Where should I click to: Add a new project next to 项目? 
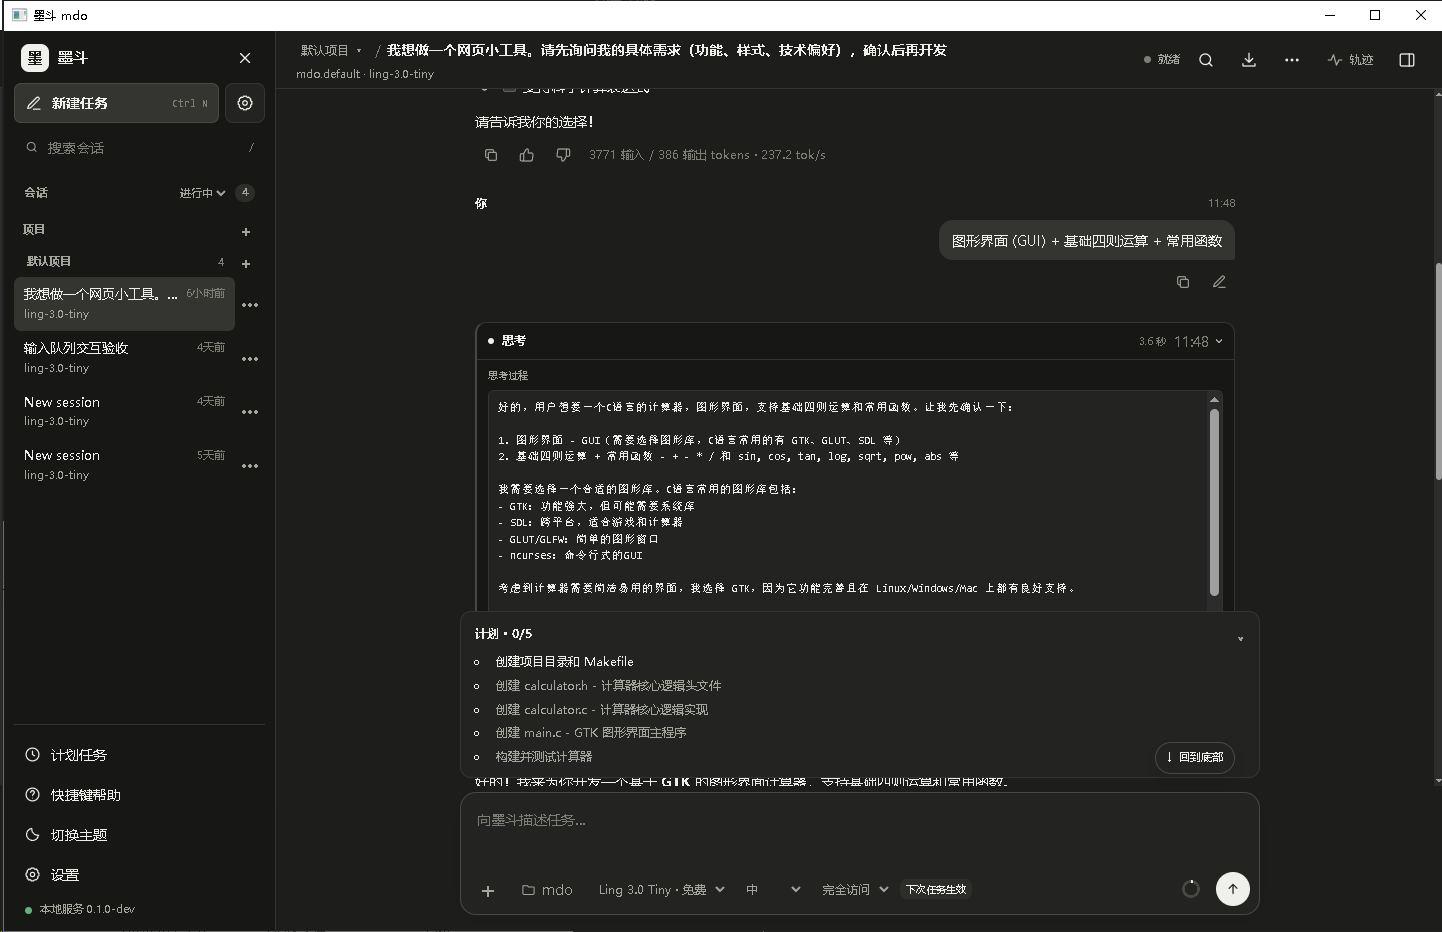(x=246, y=232)
